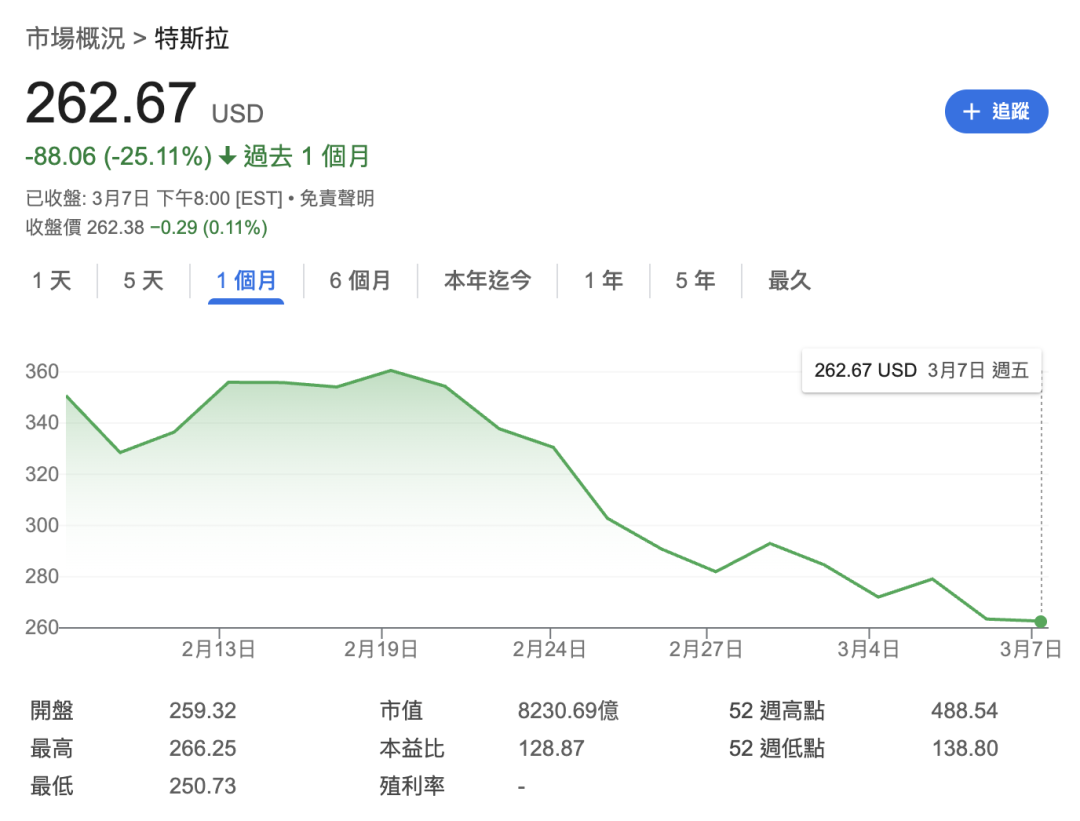Click the 52-week high value 488.54
Viewport: 1080px width, 821px height.
click(x=964, y=710)
